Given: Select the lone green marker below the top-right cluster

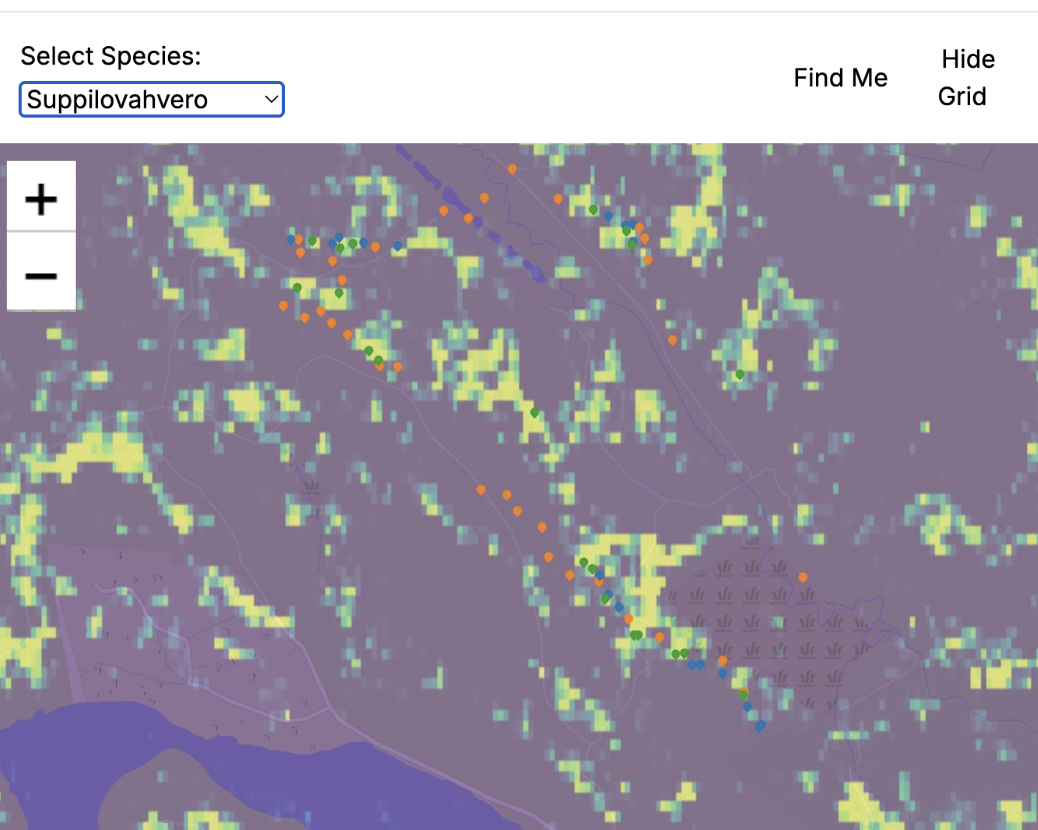Looking at the screenshot, I should coord(740,373).
